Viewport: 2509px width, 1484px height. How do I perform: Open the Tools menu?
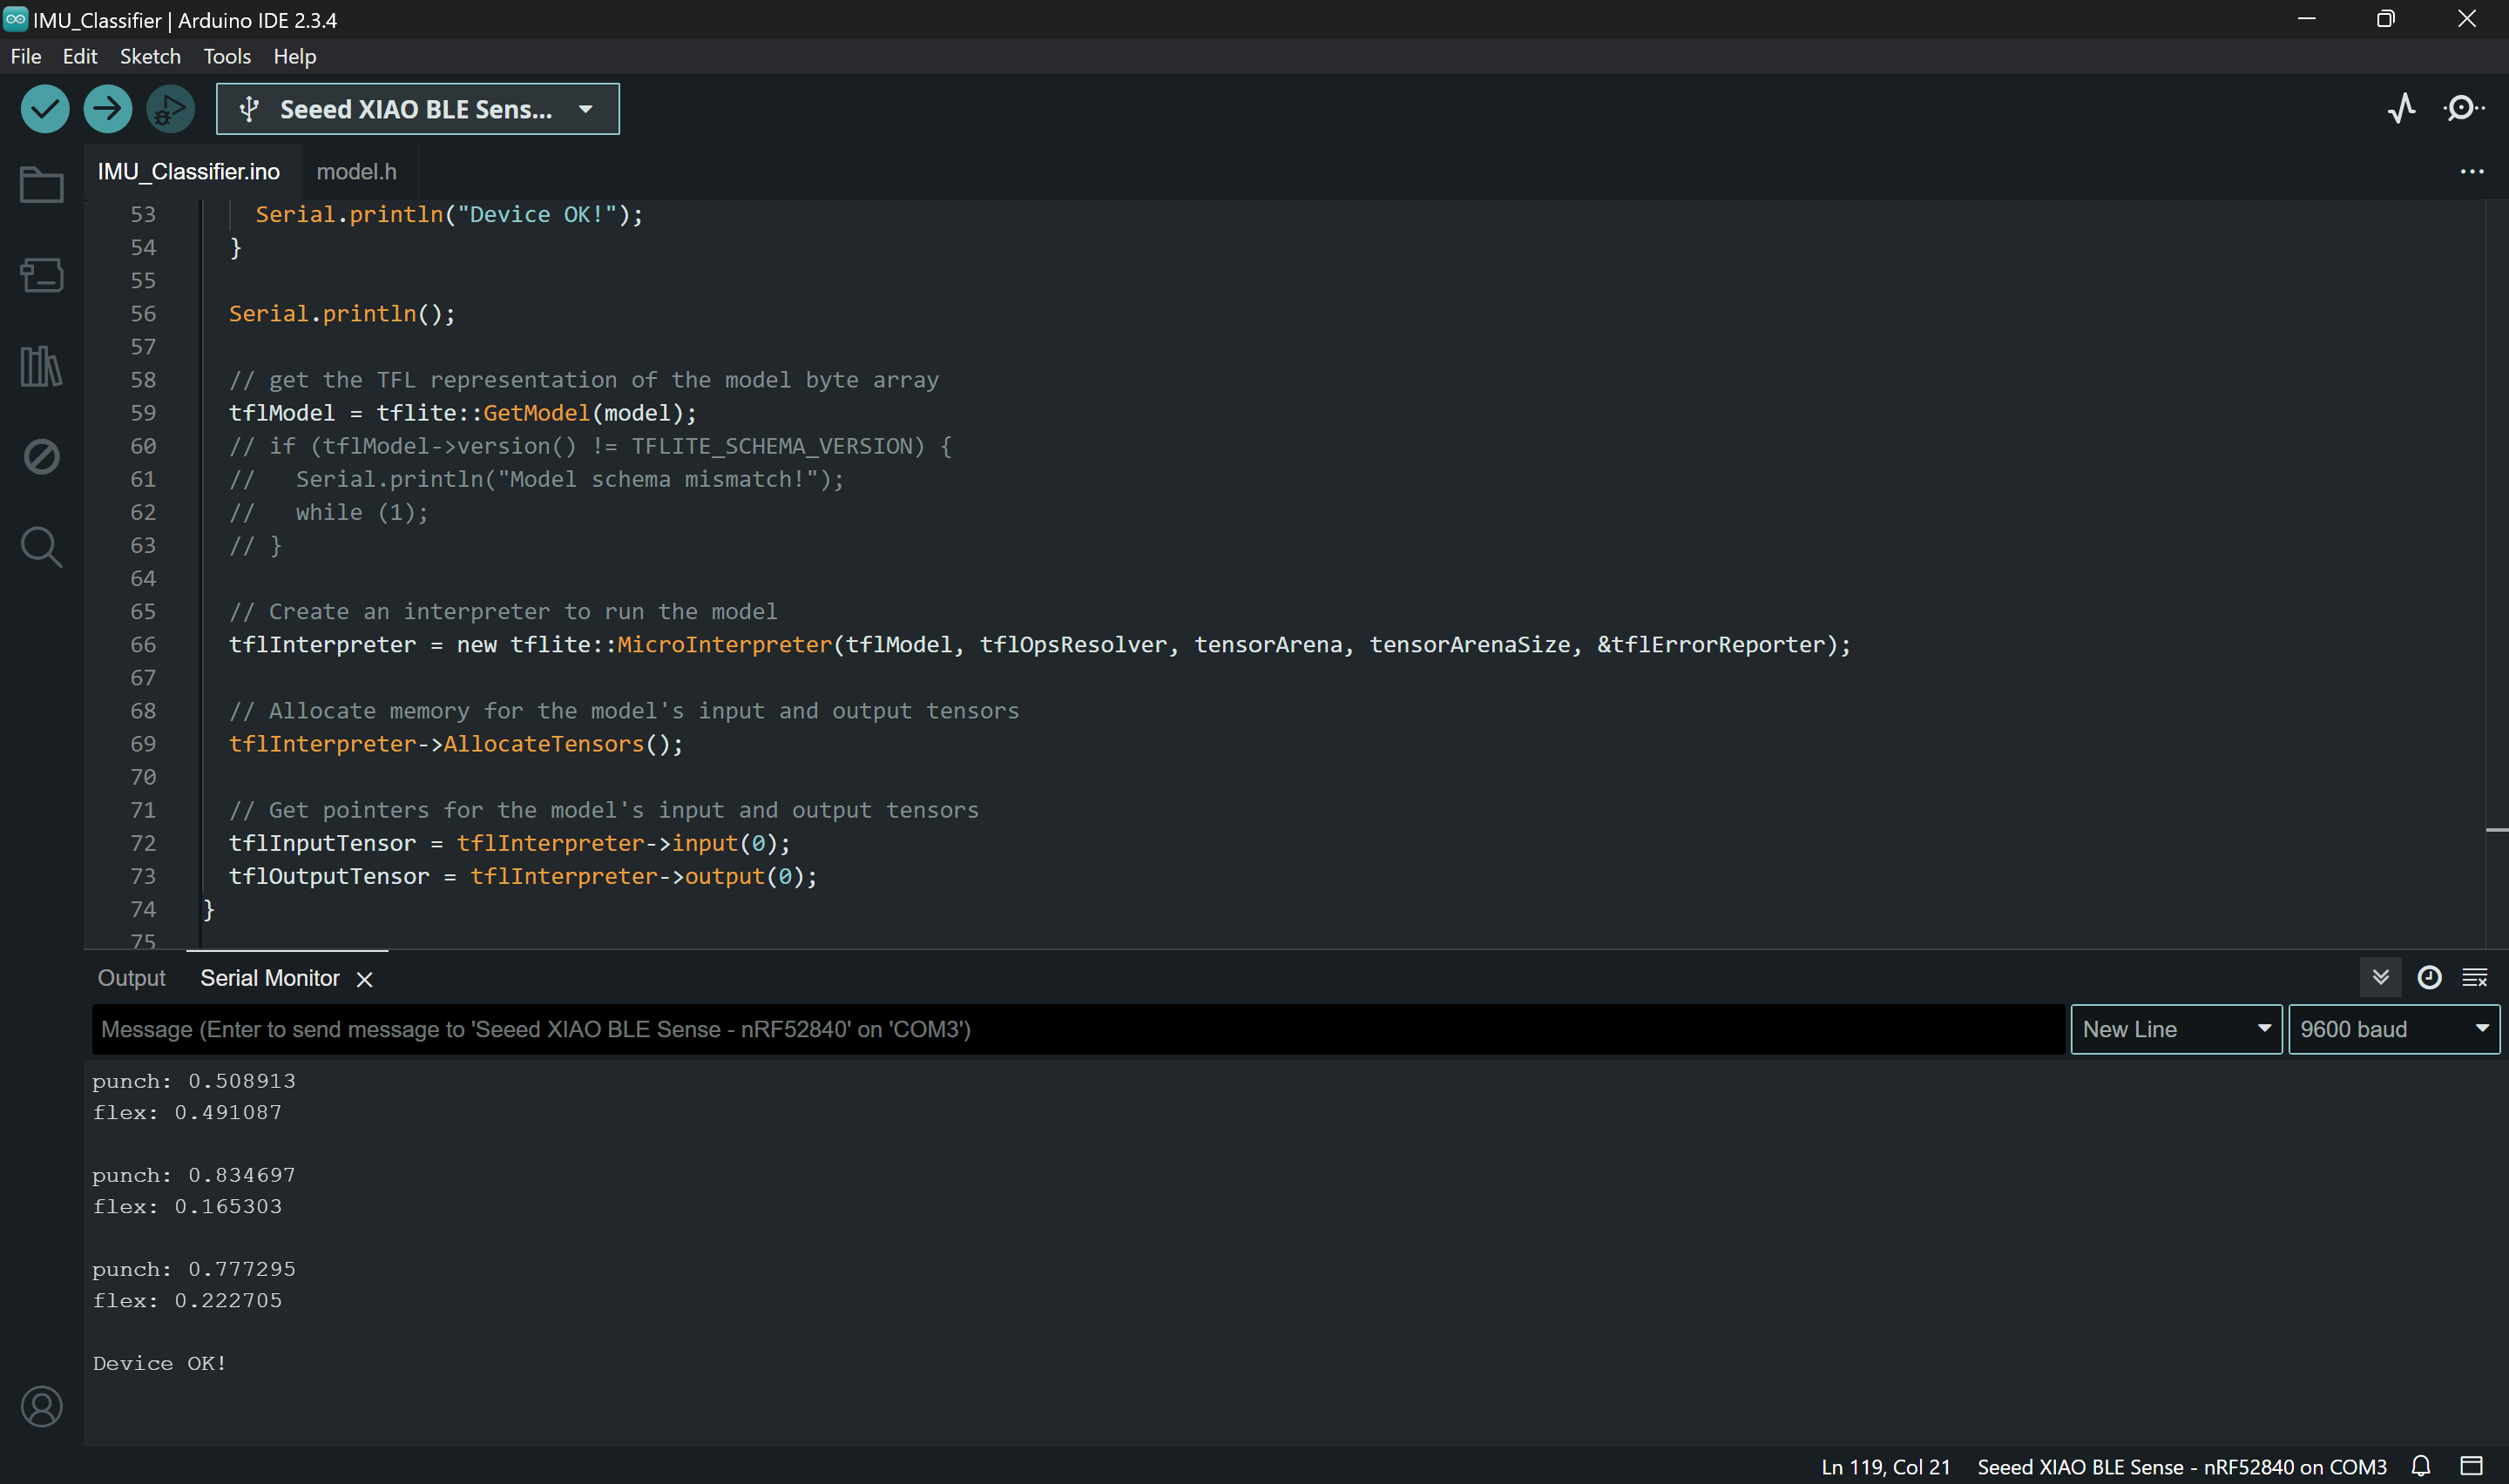[x=227, y=56]
